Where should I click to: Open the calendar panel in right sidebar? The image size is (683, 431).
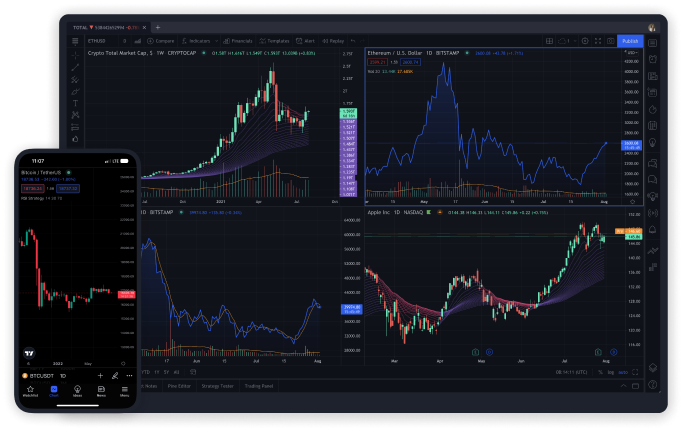click(x=653, y=92)
